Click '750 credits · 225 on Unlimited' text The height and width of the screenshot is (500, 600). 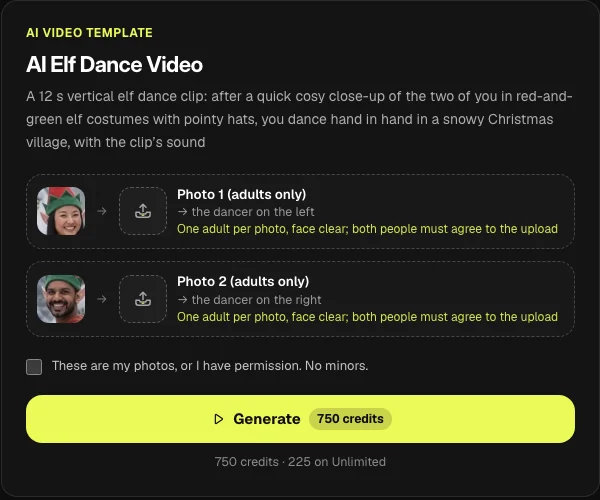[x=300, y=462]
